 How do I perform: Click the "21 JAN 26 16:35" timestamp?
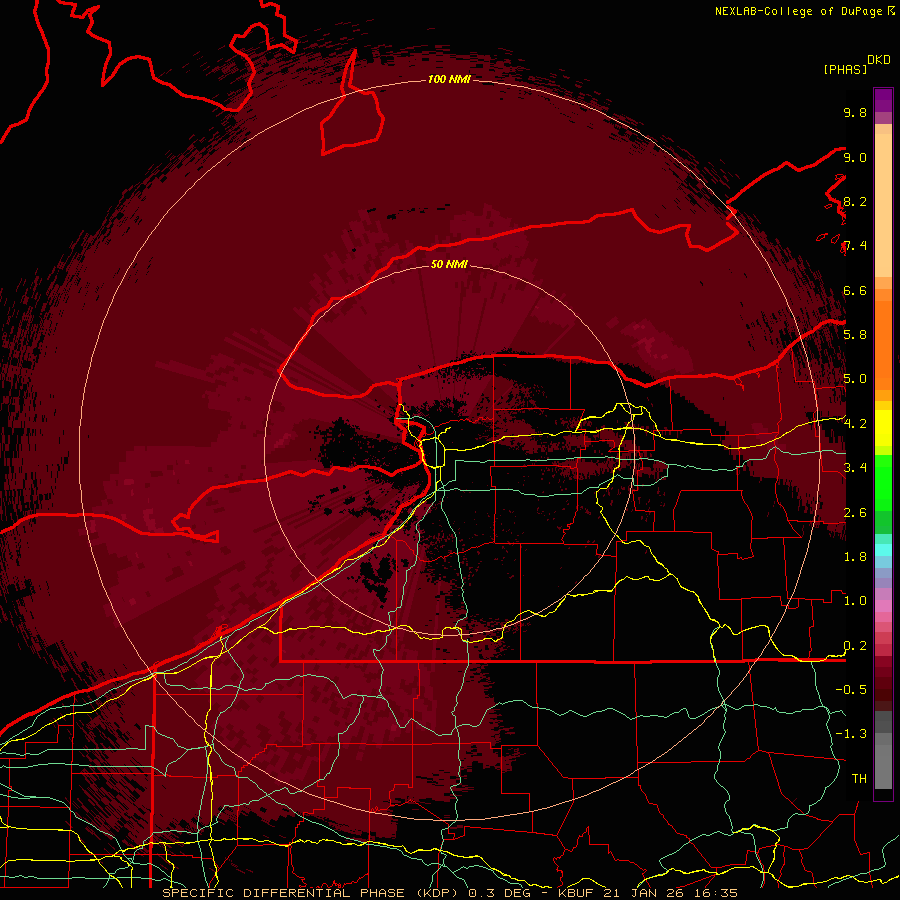tap(670, 893)
